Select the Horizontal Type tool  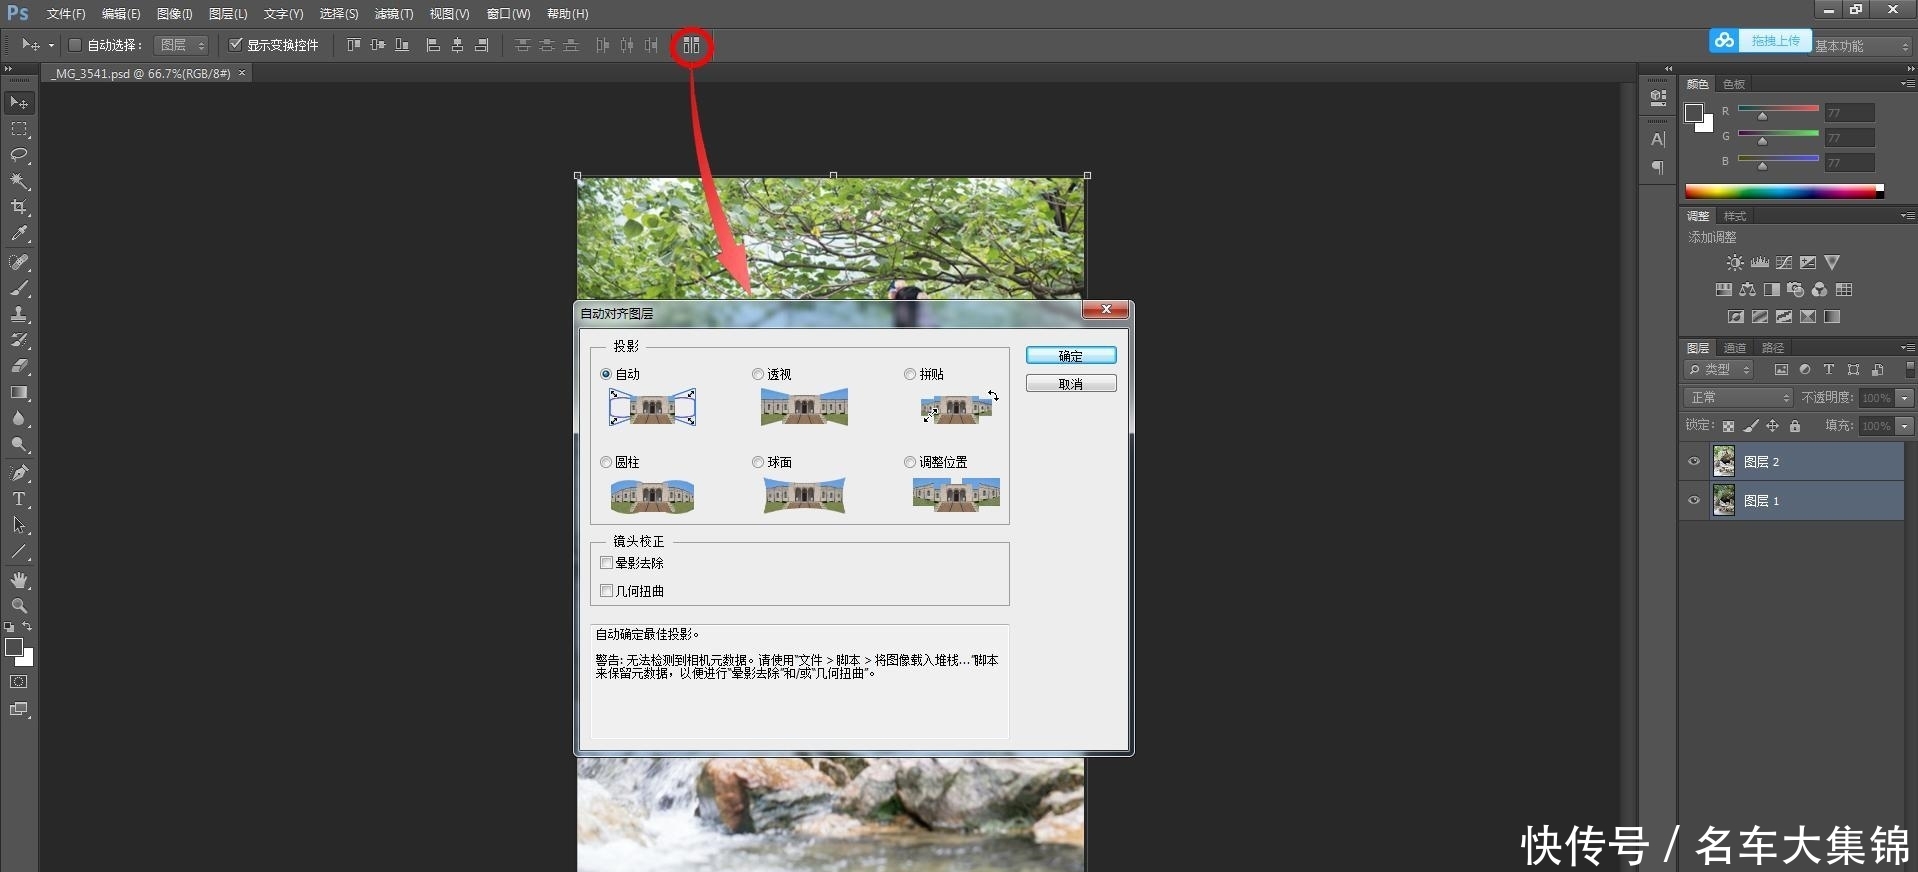click(19, 499)
